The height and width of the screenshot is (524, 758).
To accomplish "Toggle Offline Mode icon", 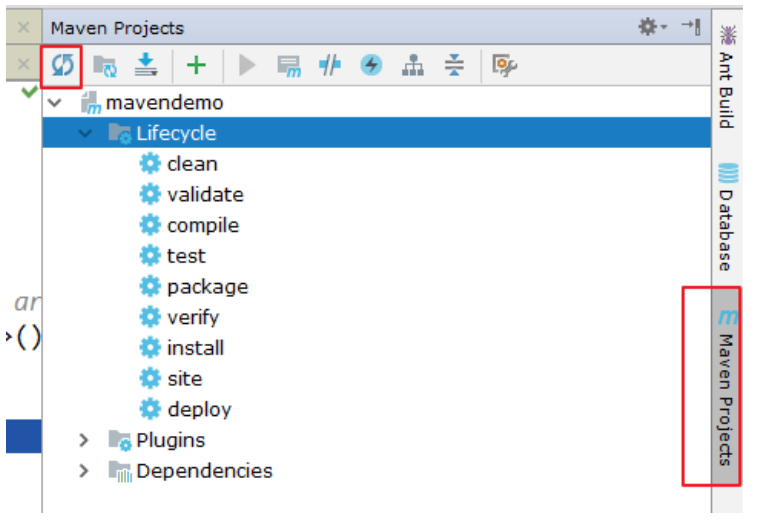I will pyautogui.click(x=330, y=65).
